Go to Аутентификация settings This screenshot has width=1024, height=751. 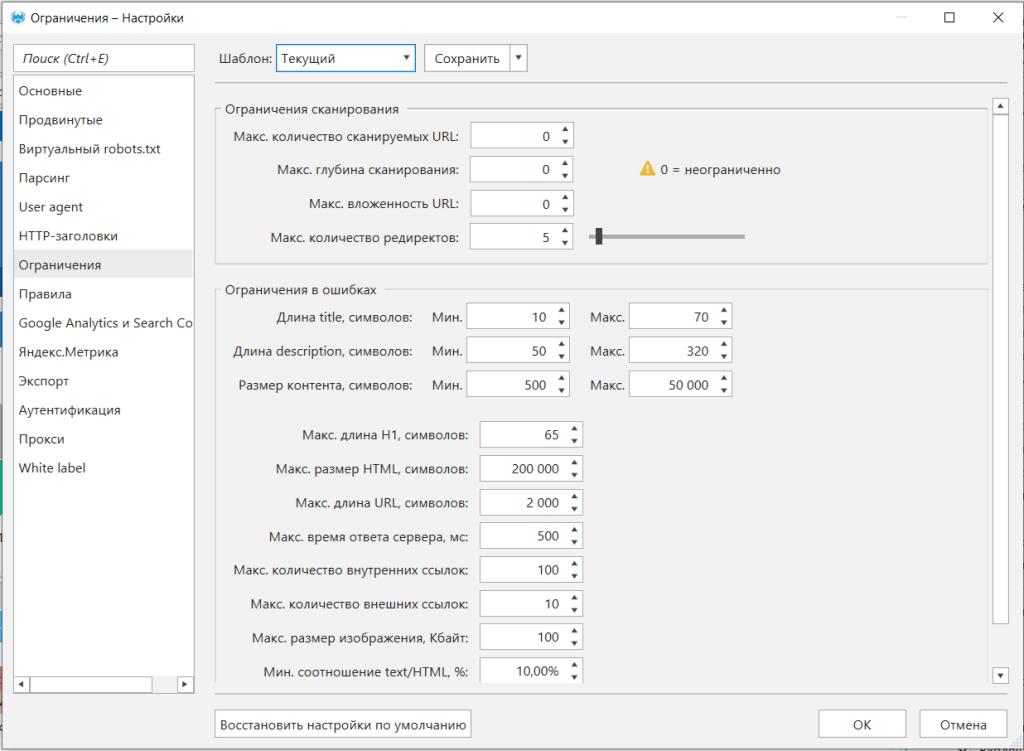pos(103,410)
